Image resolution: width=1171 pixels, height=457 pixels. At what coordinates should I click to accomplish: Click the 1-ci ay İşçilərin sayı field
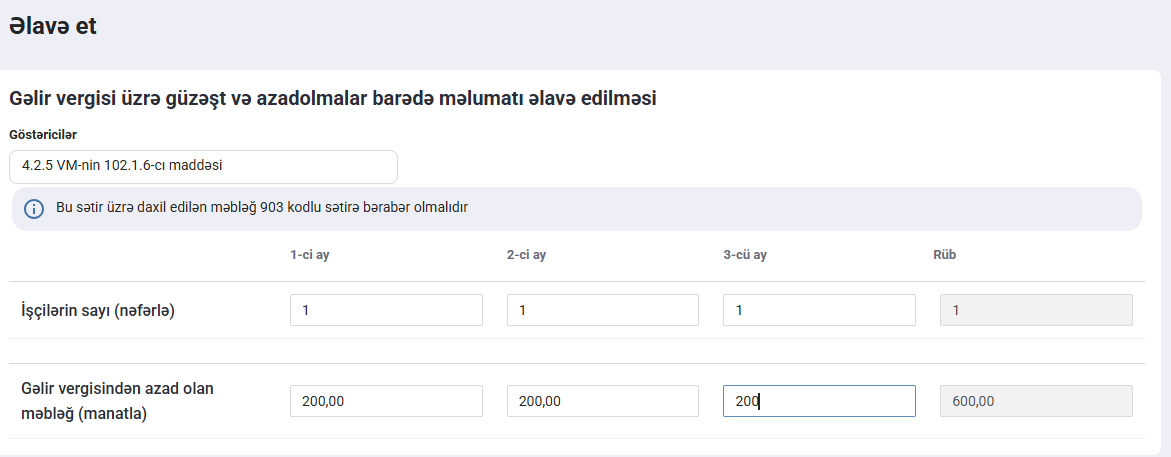[x=386, y=310]
